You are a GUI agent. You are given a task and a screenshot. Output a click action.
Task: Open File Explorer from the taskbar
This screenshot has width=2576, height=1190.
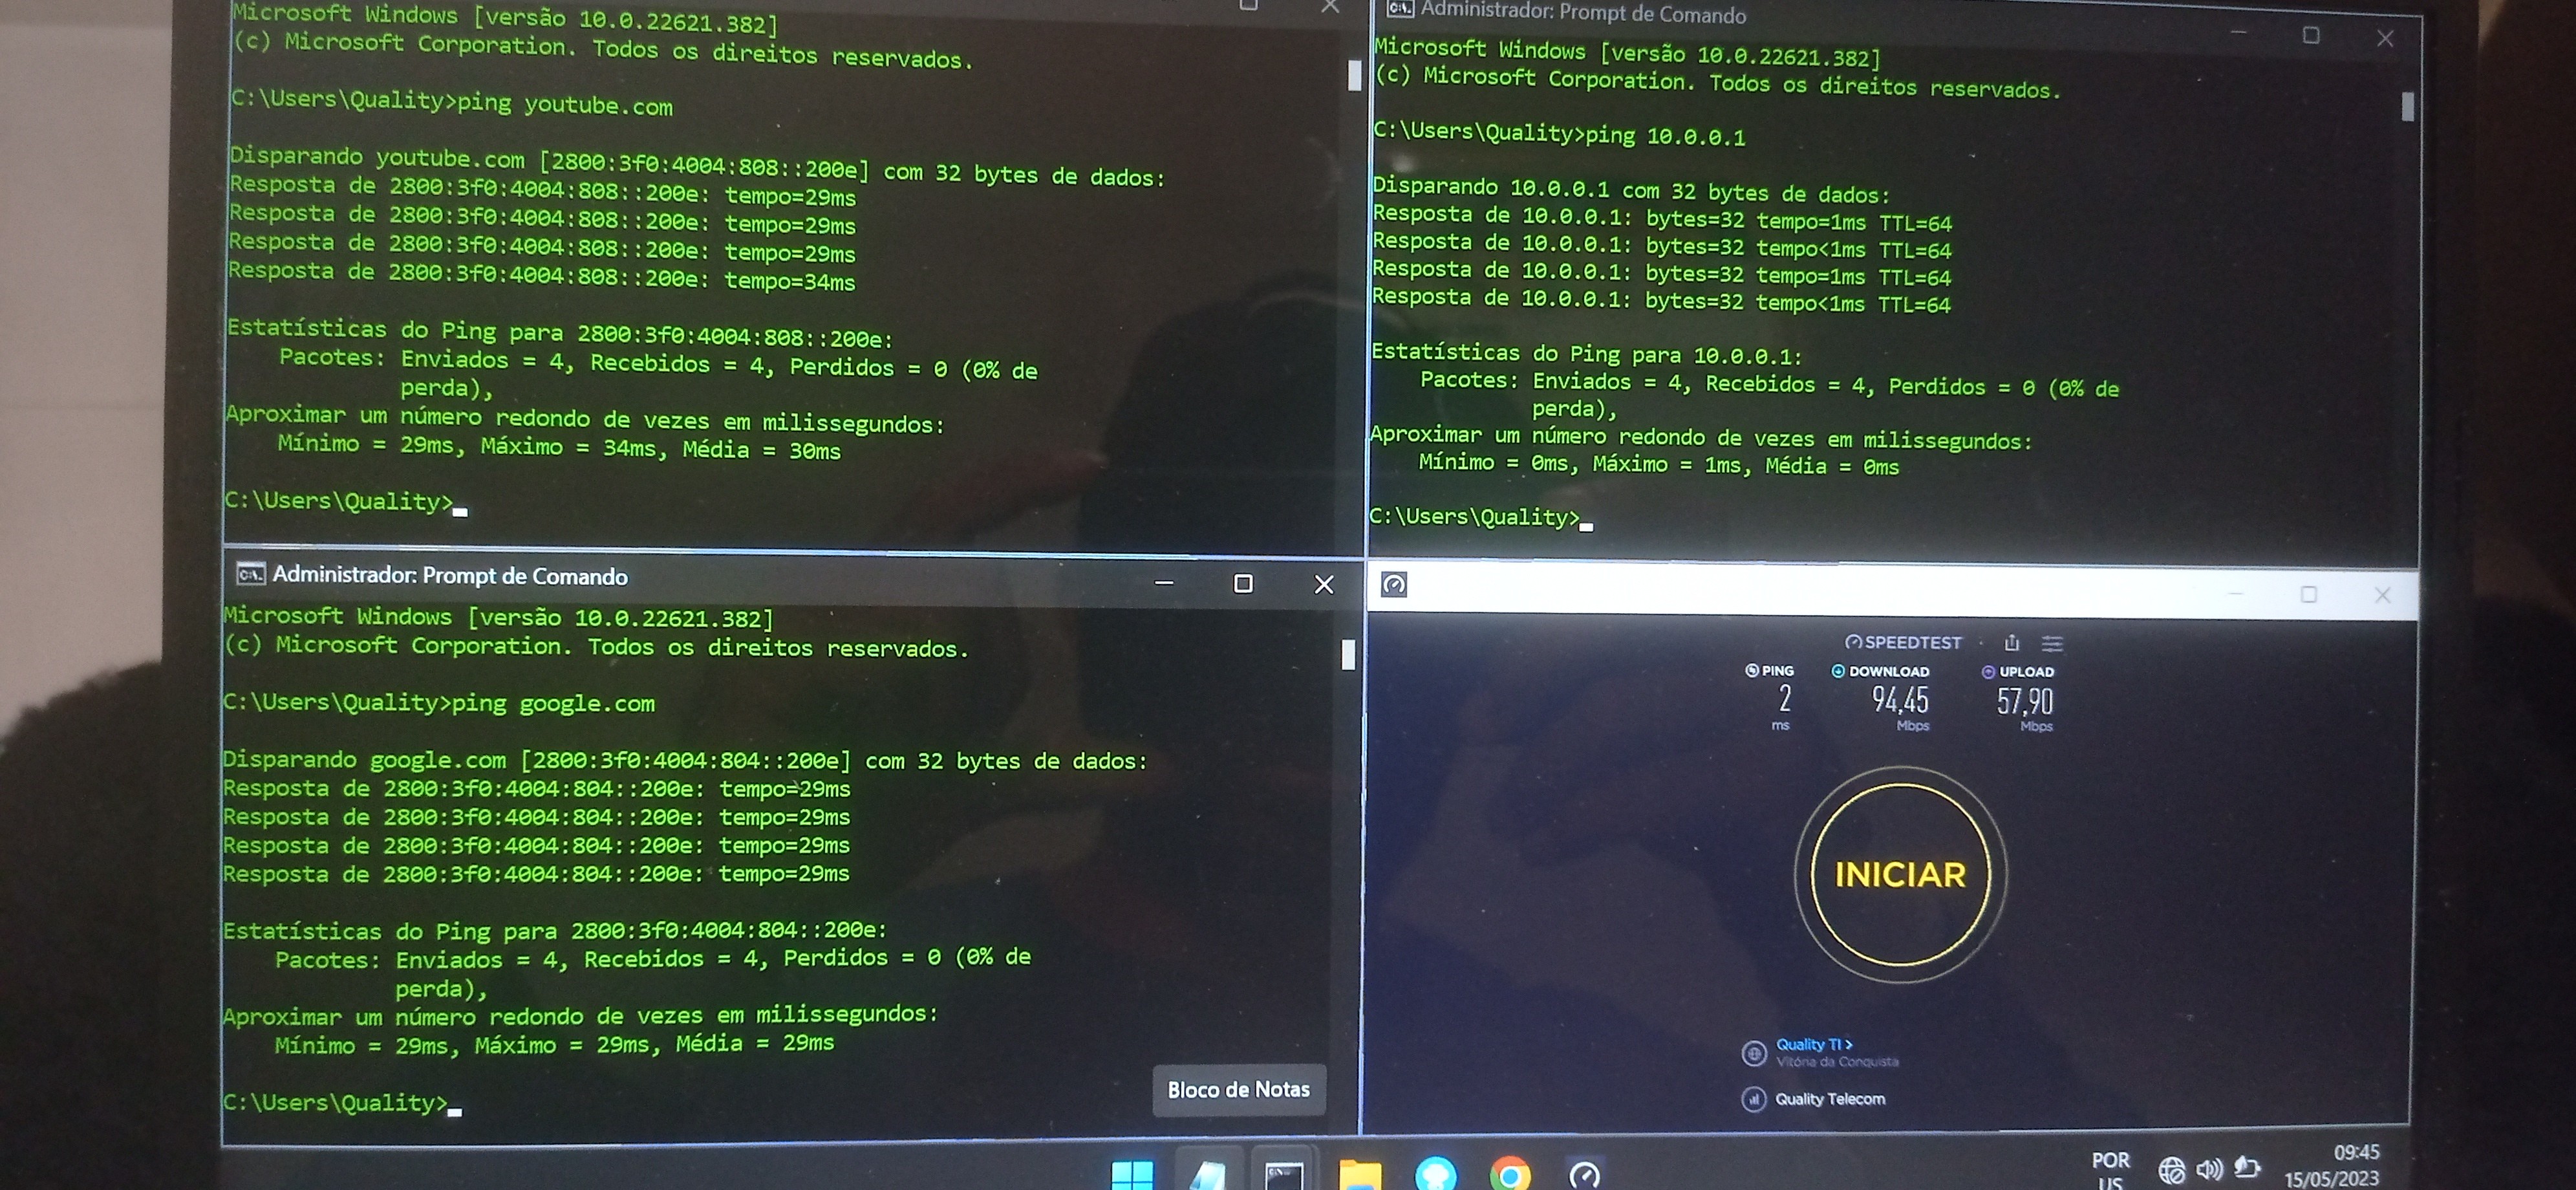(1360, 1175)
